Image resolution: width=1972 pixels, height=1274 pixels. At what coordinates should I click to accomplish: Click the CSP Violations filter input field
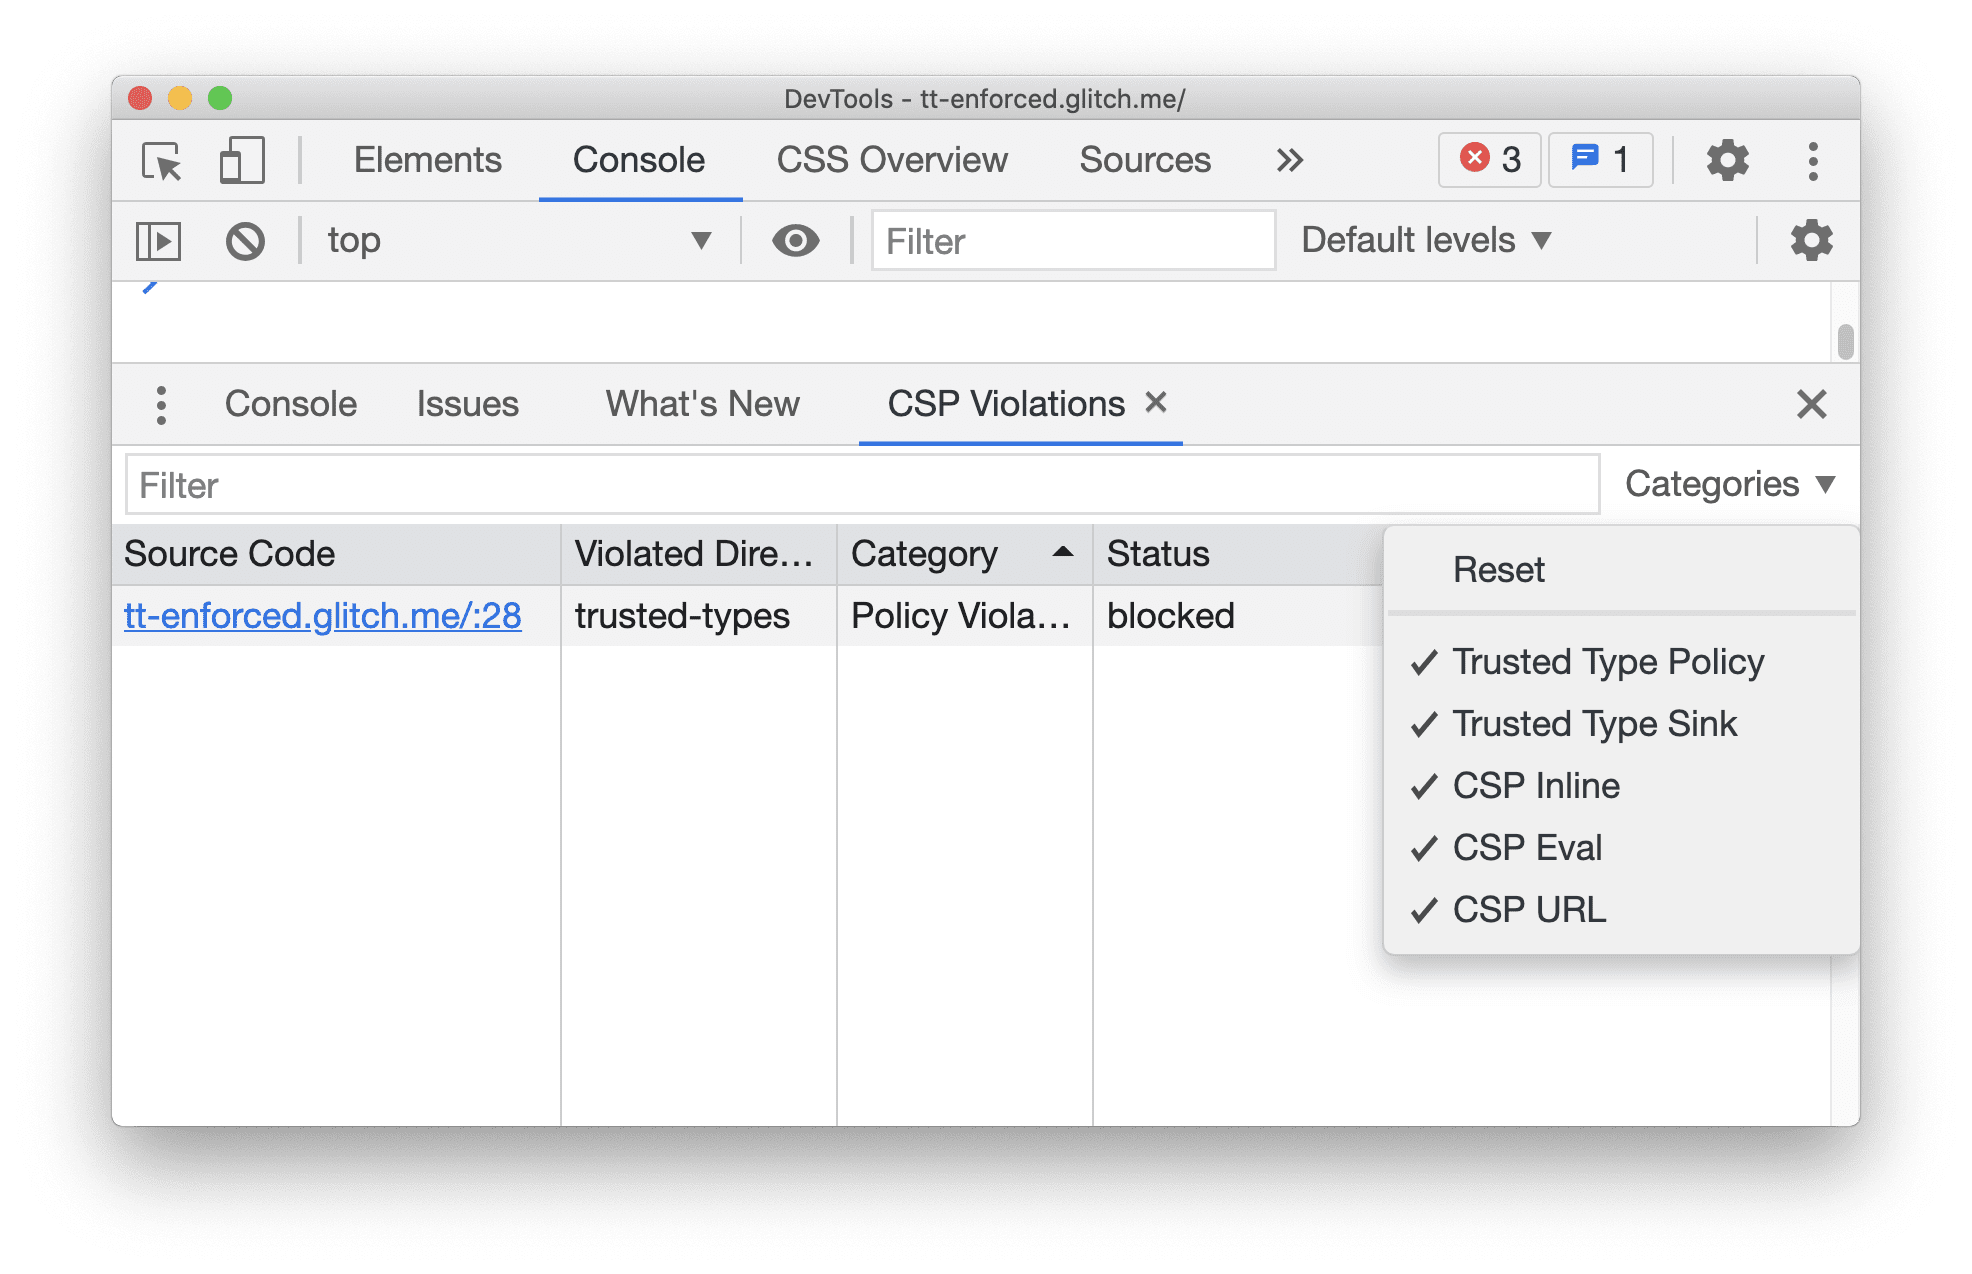click(865, 485)
